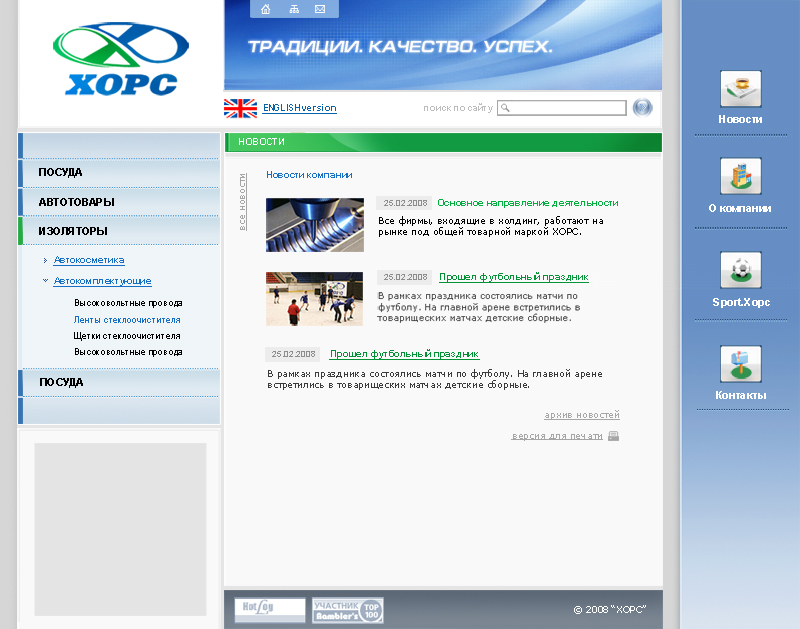
Task: Open the О компании building icon
Action: point(740,176)
